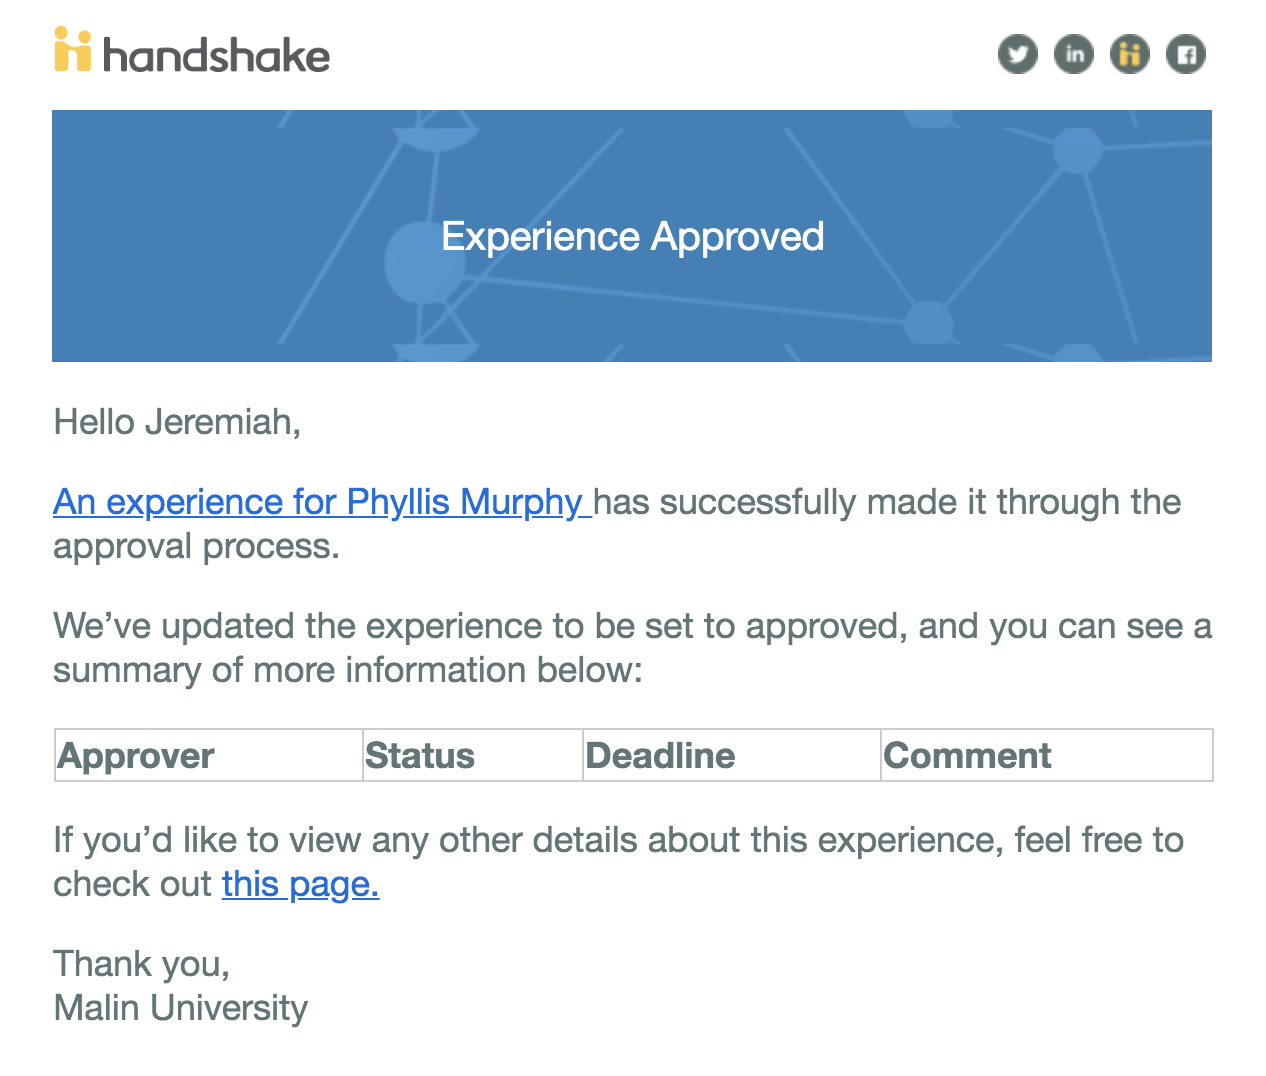The height and width of the screenshot is (1076, 1266).
Task: Click the Experience Approved banner
Action: click(x=632, y=236)
